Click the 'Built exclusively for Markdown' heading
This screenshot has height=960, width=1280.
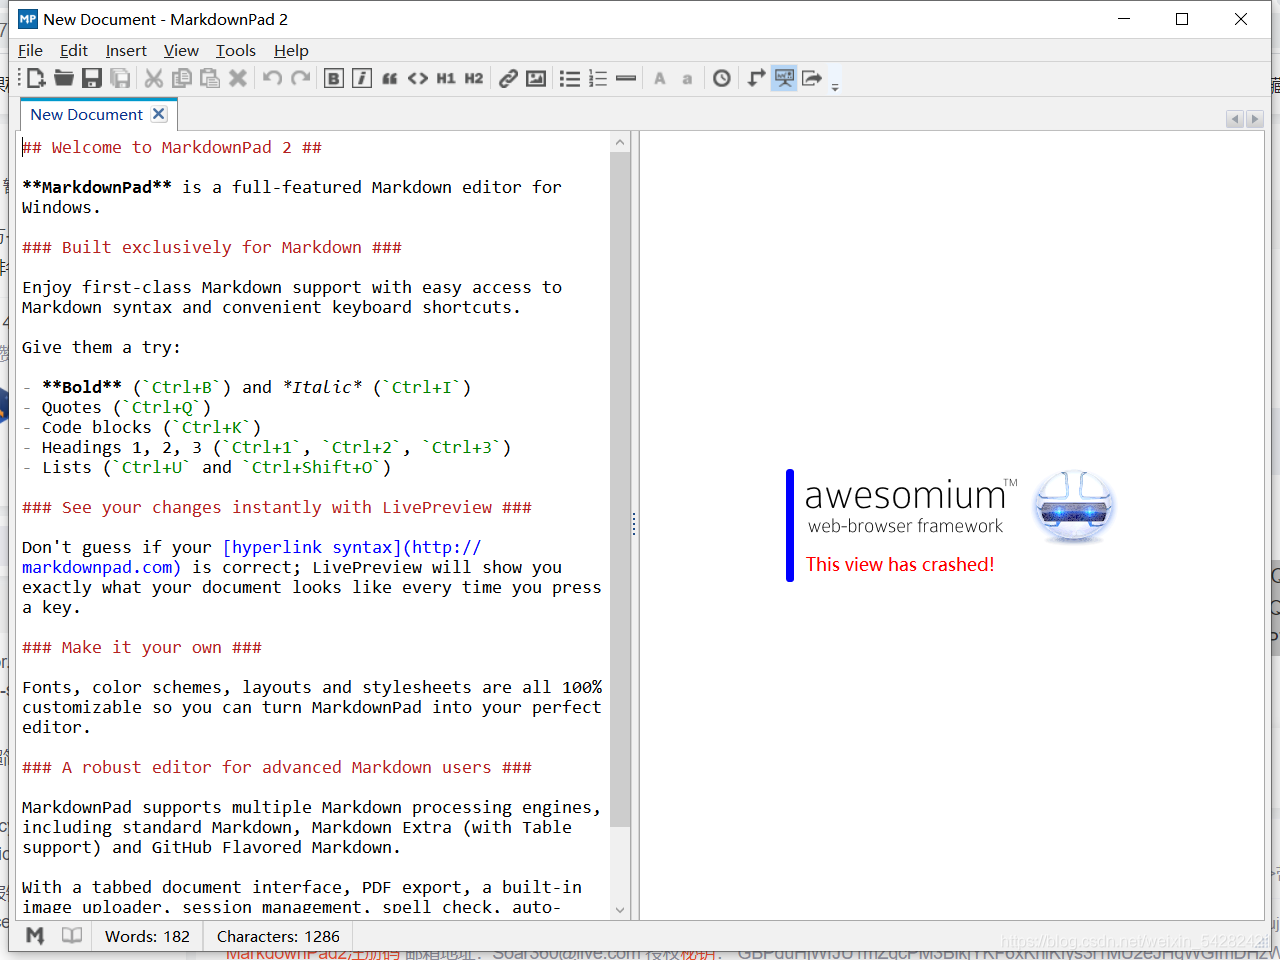[212, 247]
